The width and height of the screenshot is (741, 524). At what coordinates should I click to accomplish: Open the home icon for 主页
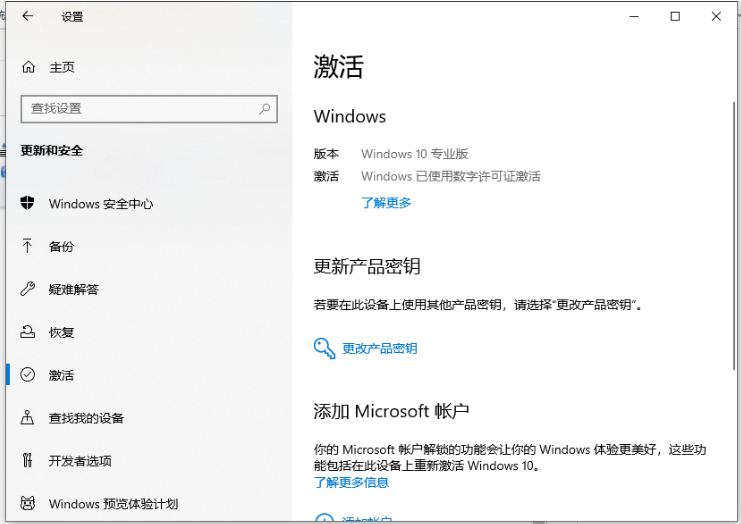pos(28,67)
